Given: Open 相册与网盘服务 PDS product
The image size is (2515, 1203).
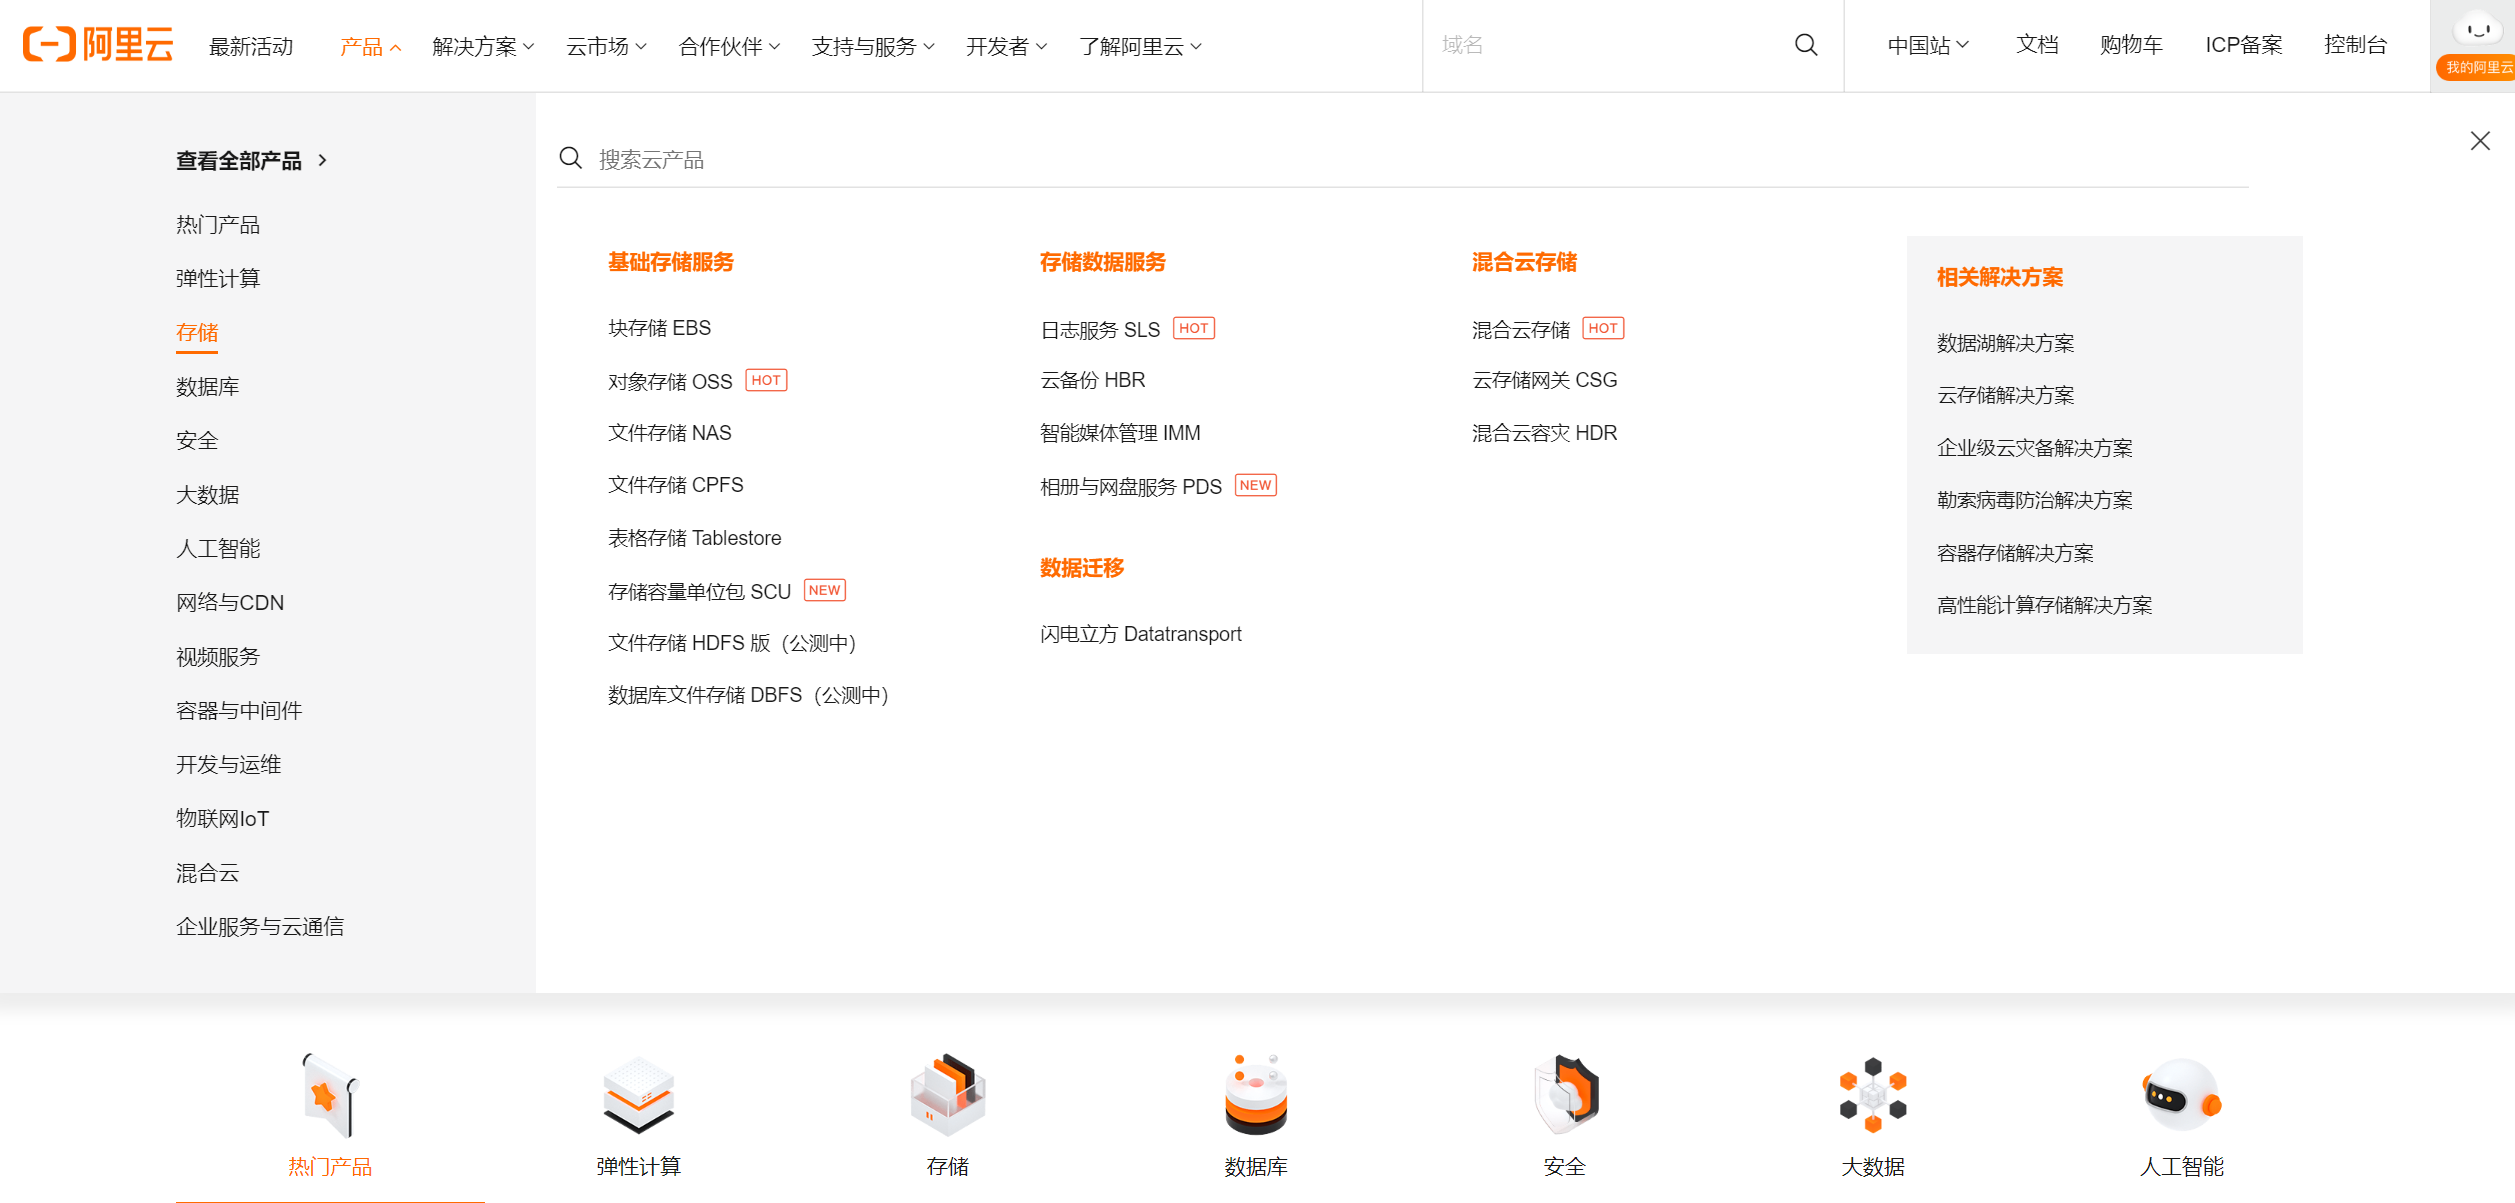Looking at the screenshot, I should [1131, 486].
